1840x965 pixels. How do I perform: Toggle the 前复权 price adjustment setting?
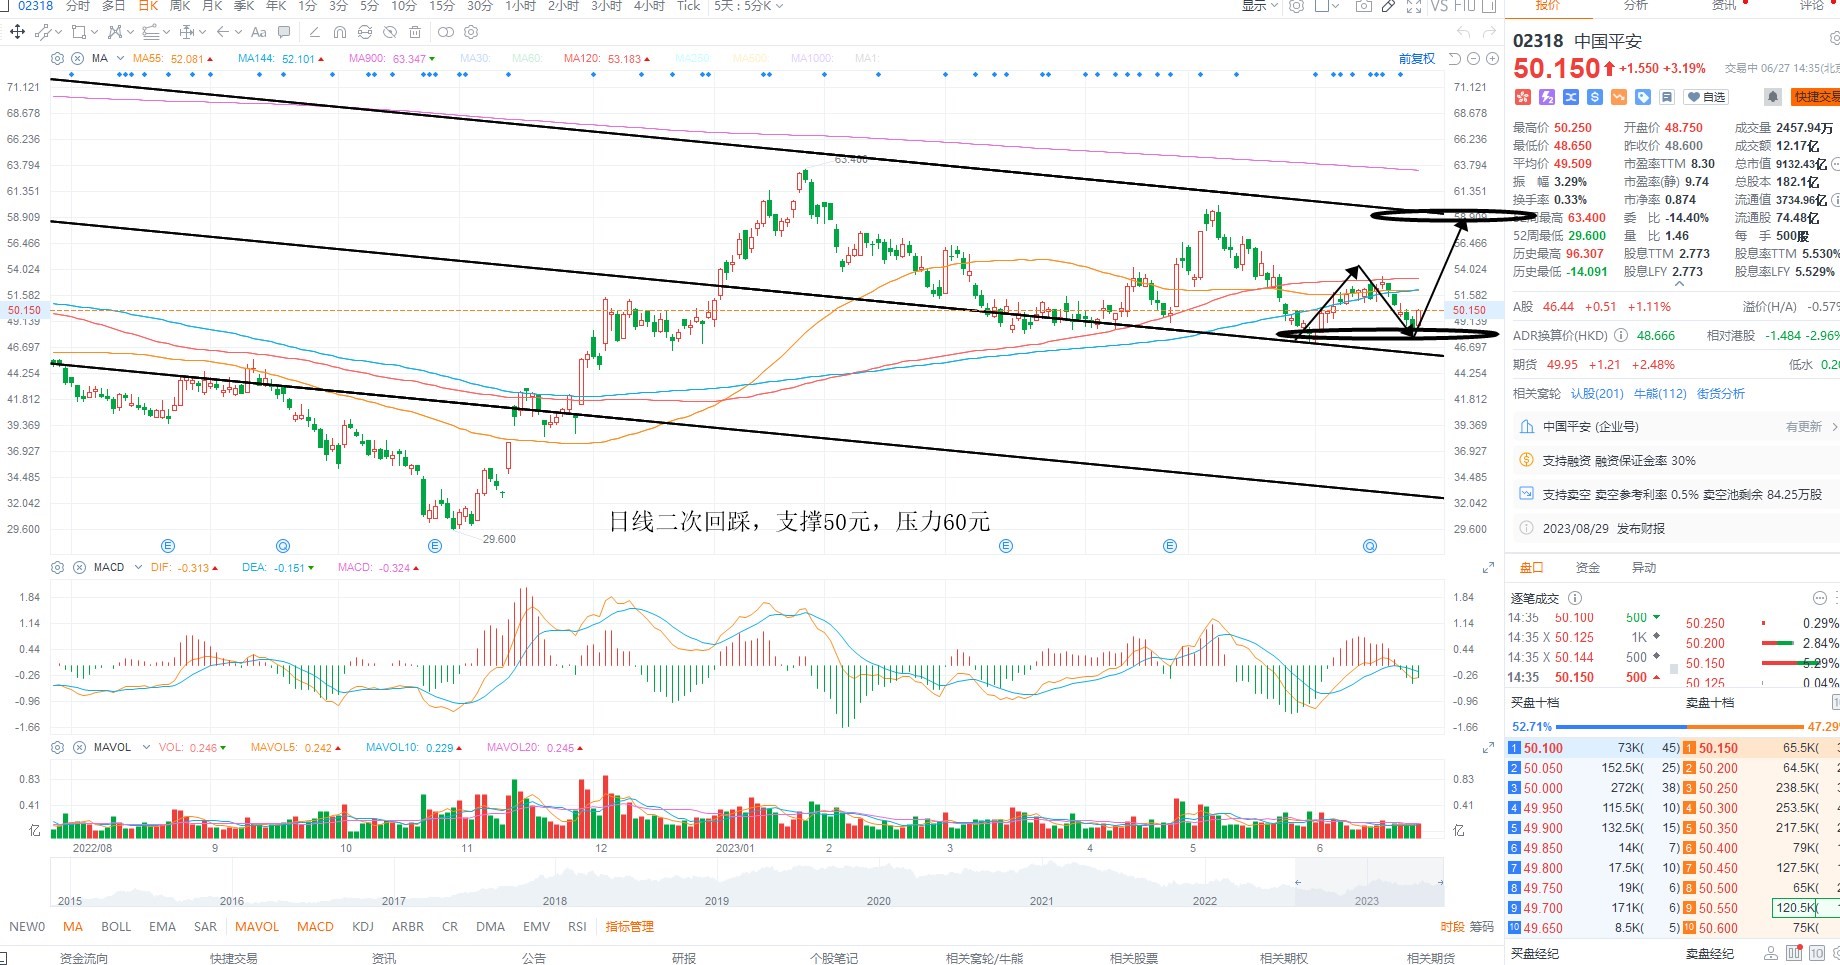pos(1416,59)
